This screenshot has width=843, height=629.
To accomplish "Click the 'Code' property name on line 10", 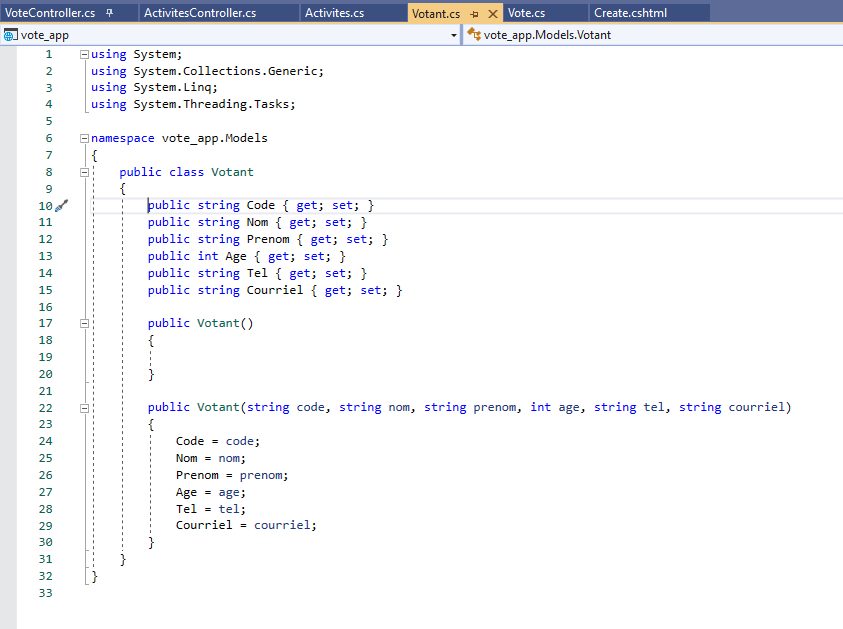I will pyautogui.click(x=261, y=205).
